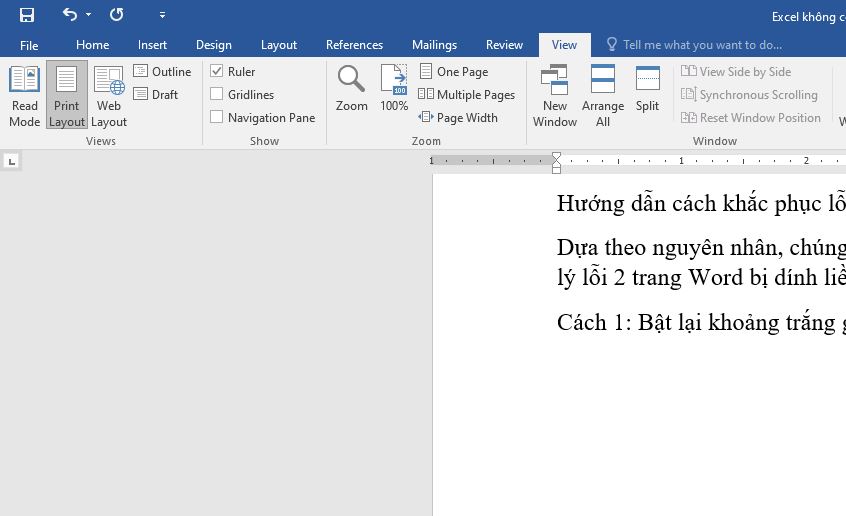Open the Mailings tab
Screen dimensions: 846x516
(434, 45)
